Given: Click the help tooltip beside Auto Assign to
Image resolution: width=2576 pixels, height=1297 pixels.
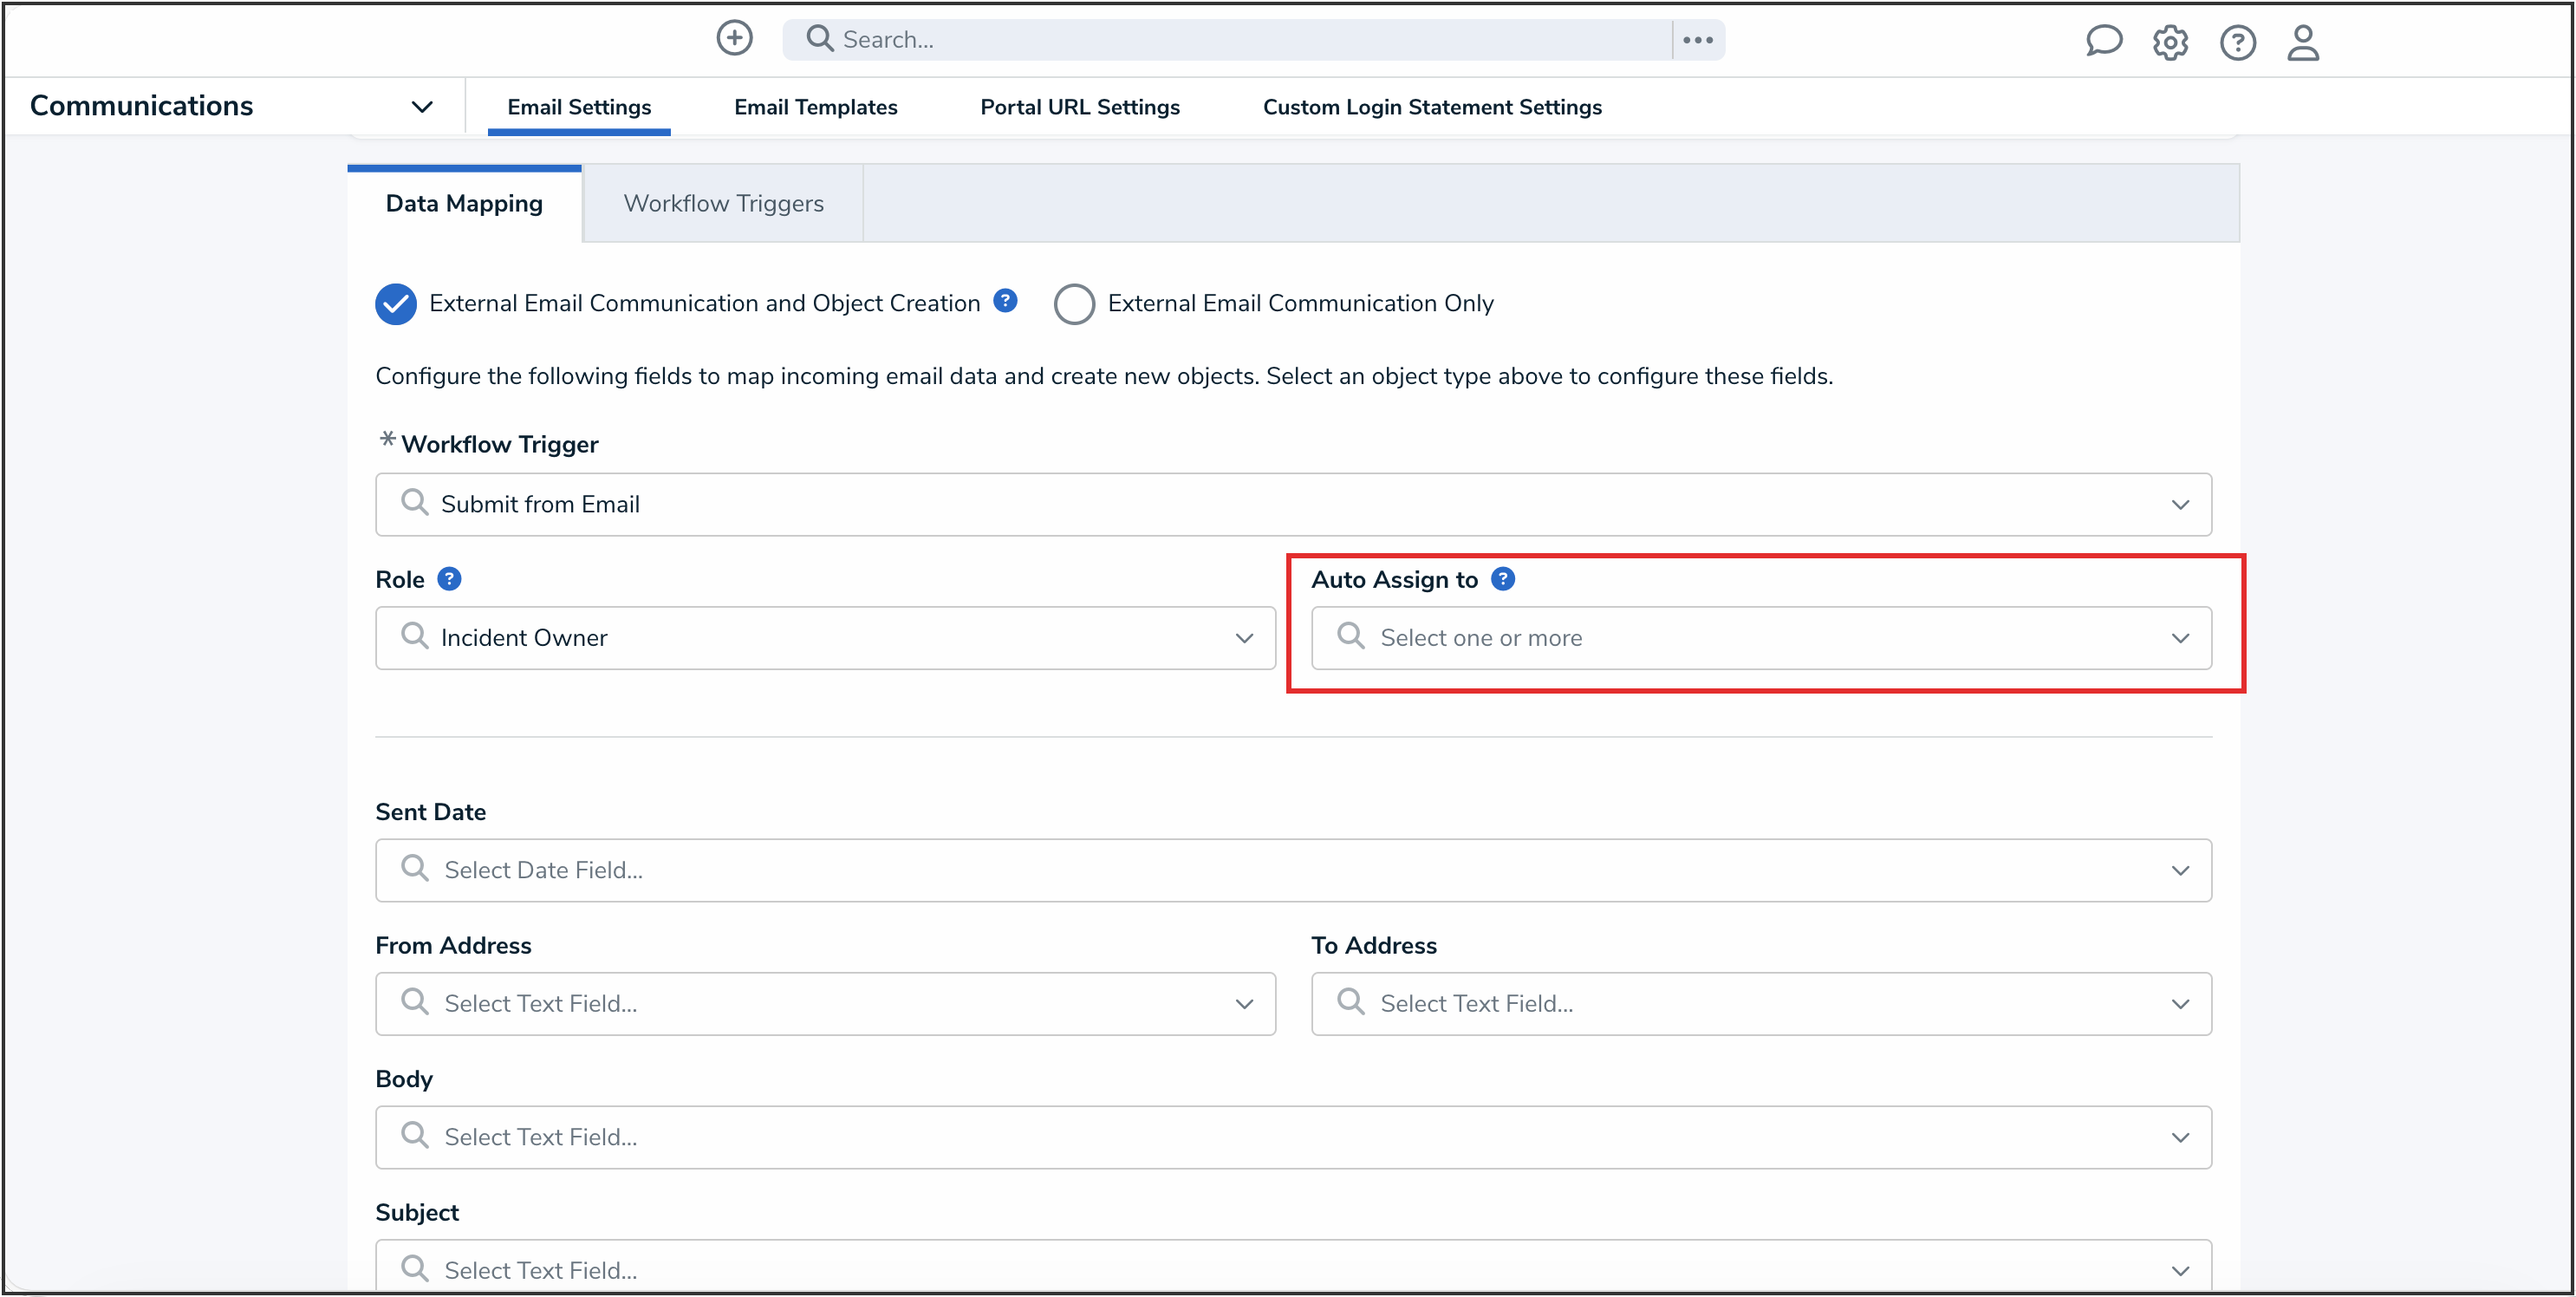Looking at the screenshot, I should click(1502, 578).
